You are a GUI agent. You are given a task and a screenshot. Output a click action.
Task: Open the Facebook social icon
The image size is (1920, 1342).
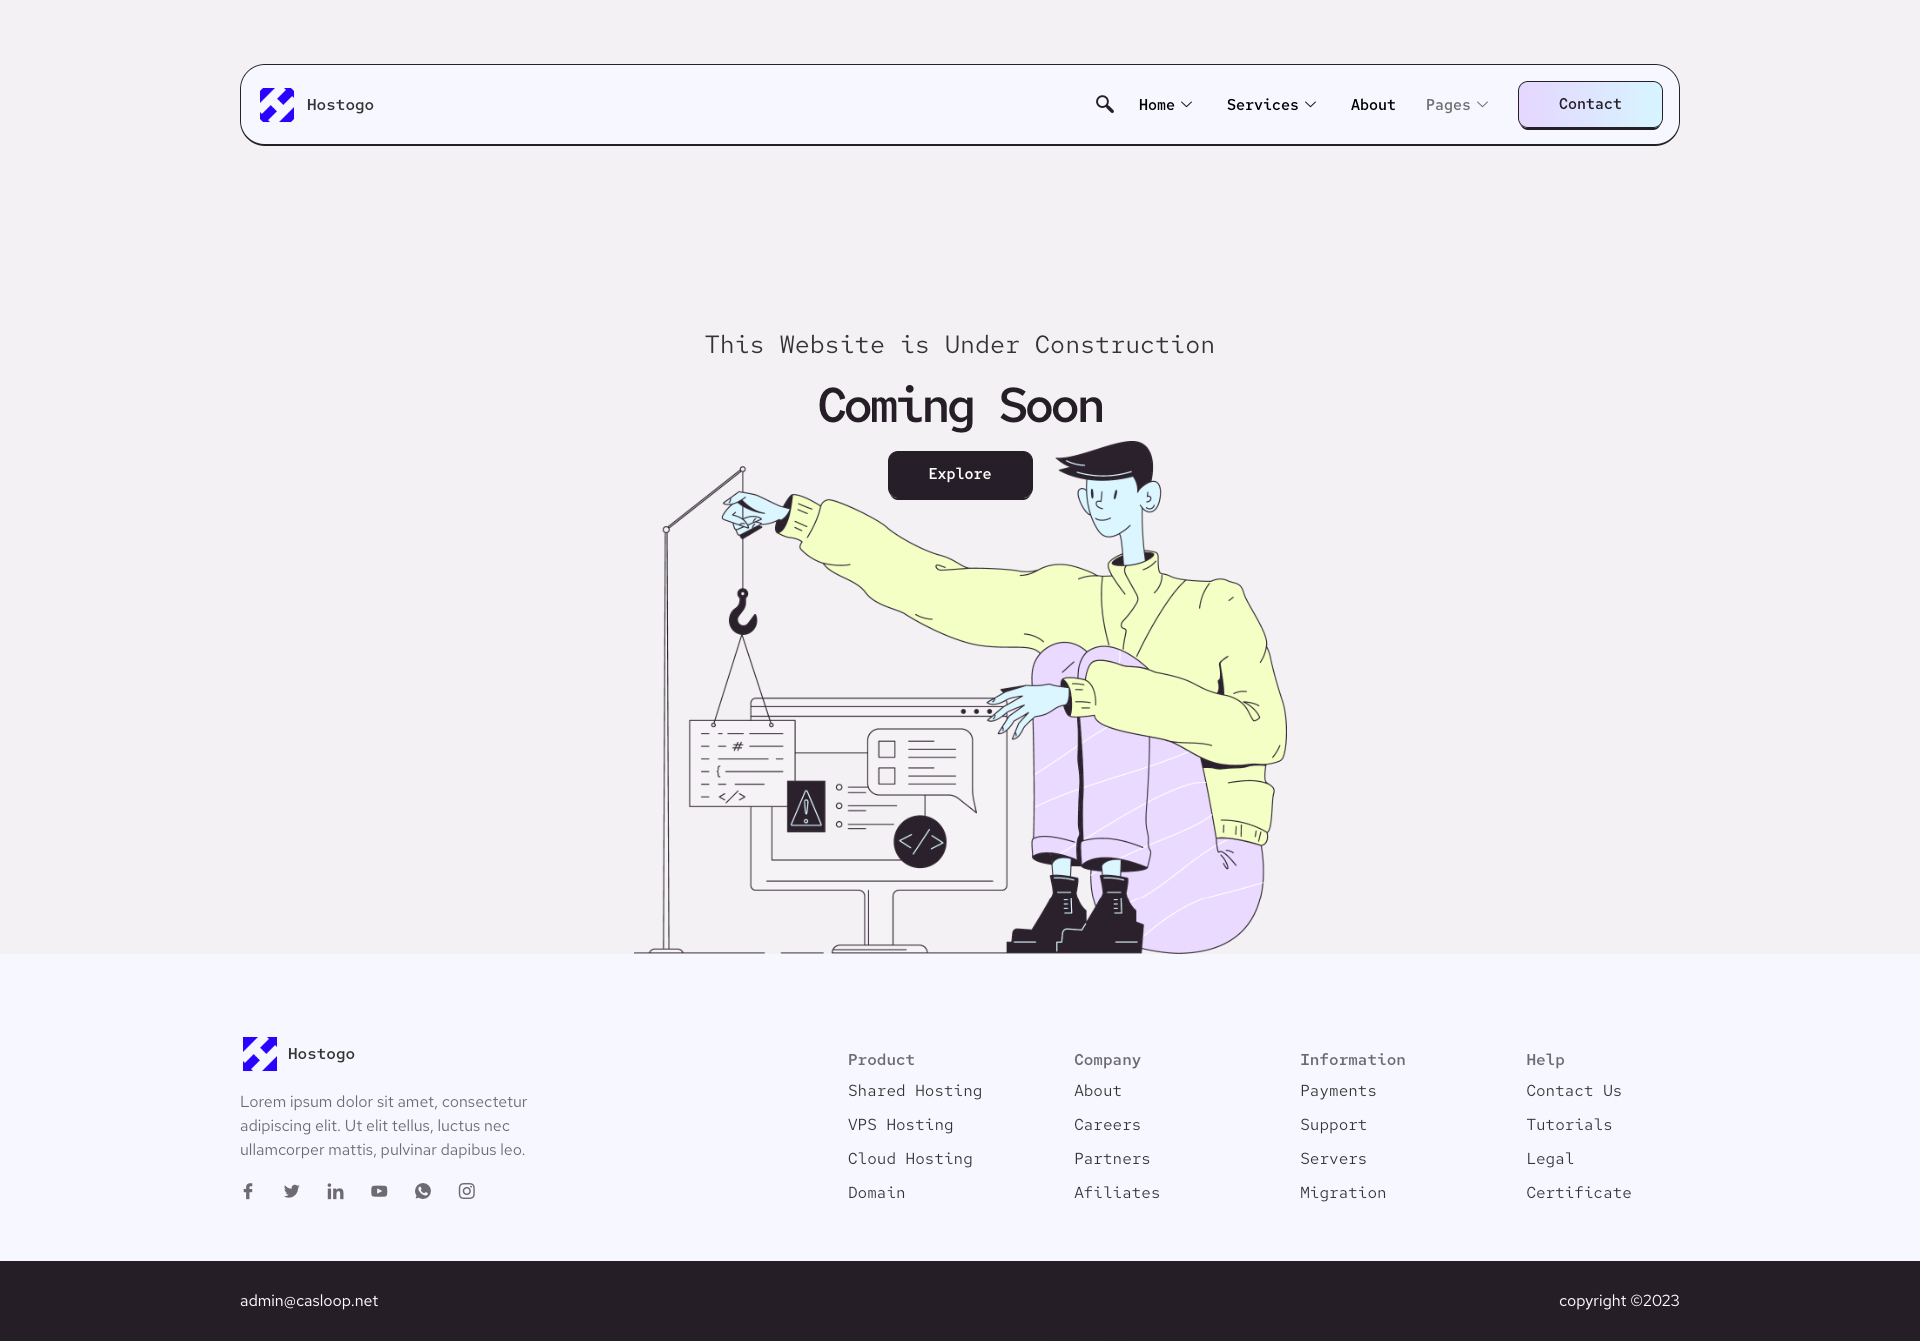pyautogui.click(x=248, y=1191)
